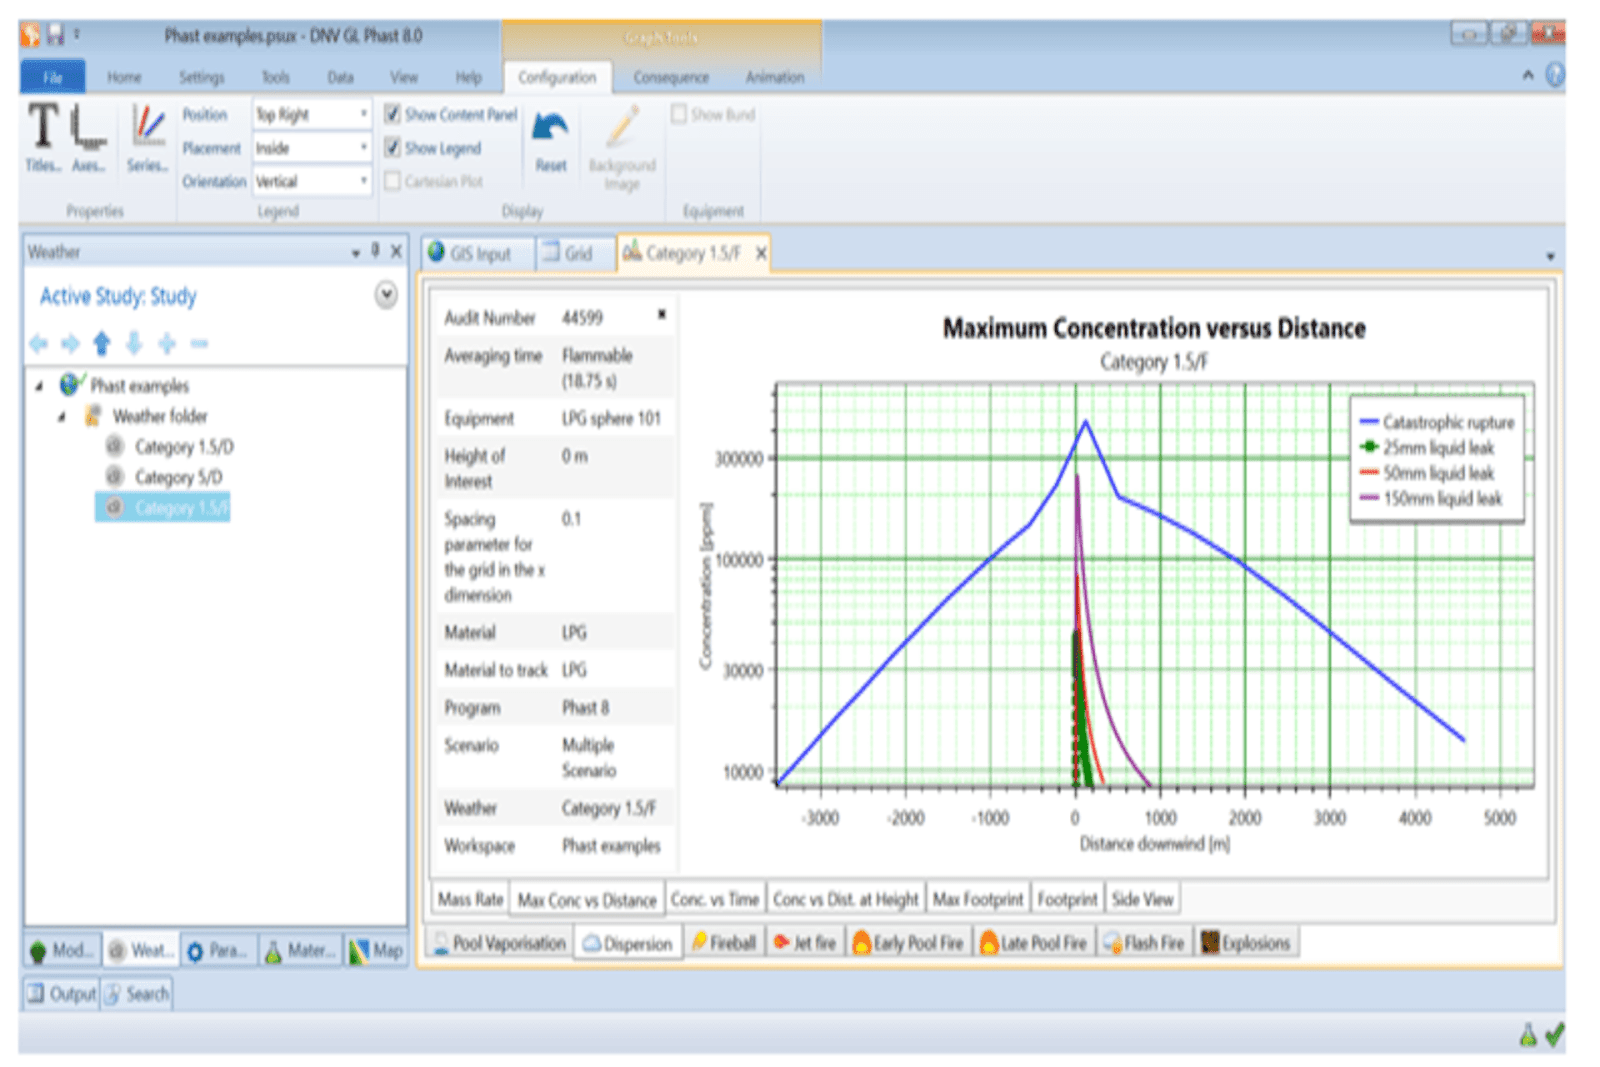Click the blue left arrow in Weather panel
Viewport: 1600px width, 1067px height.
(x=38, y=344)
